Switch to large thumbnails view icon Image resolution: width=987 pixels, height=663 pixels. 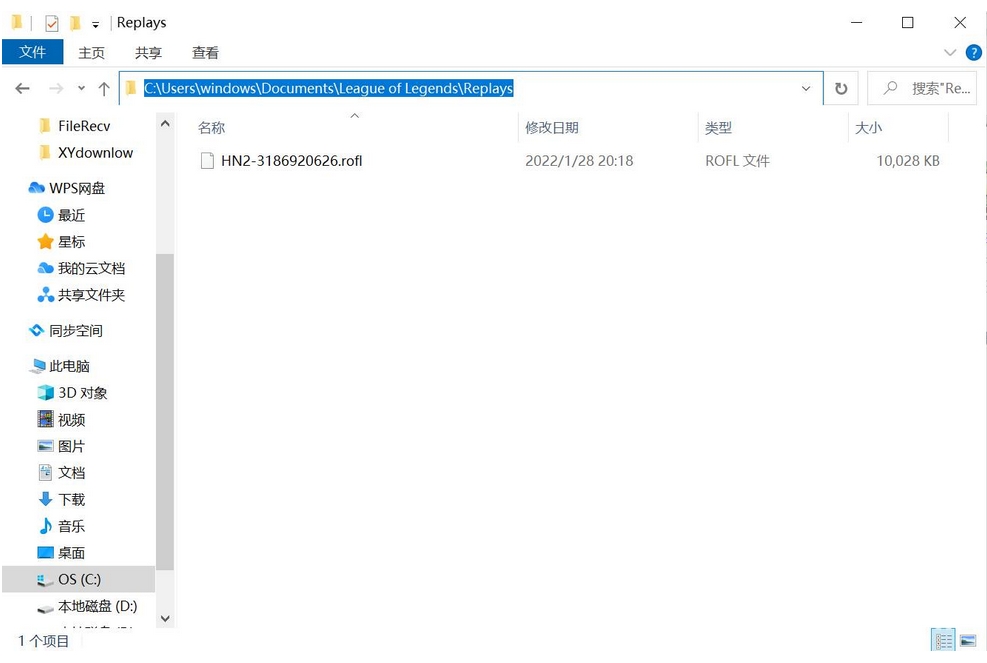[x=967, y=640]
